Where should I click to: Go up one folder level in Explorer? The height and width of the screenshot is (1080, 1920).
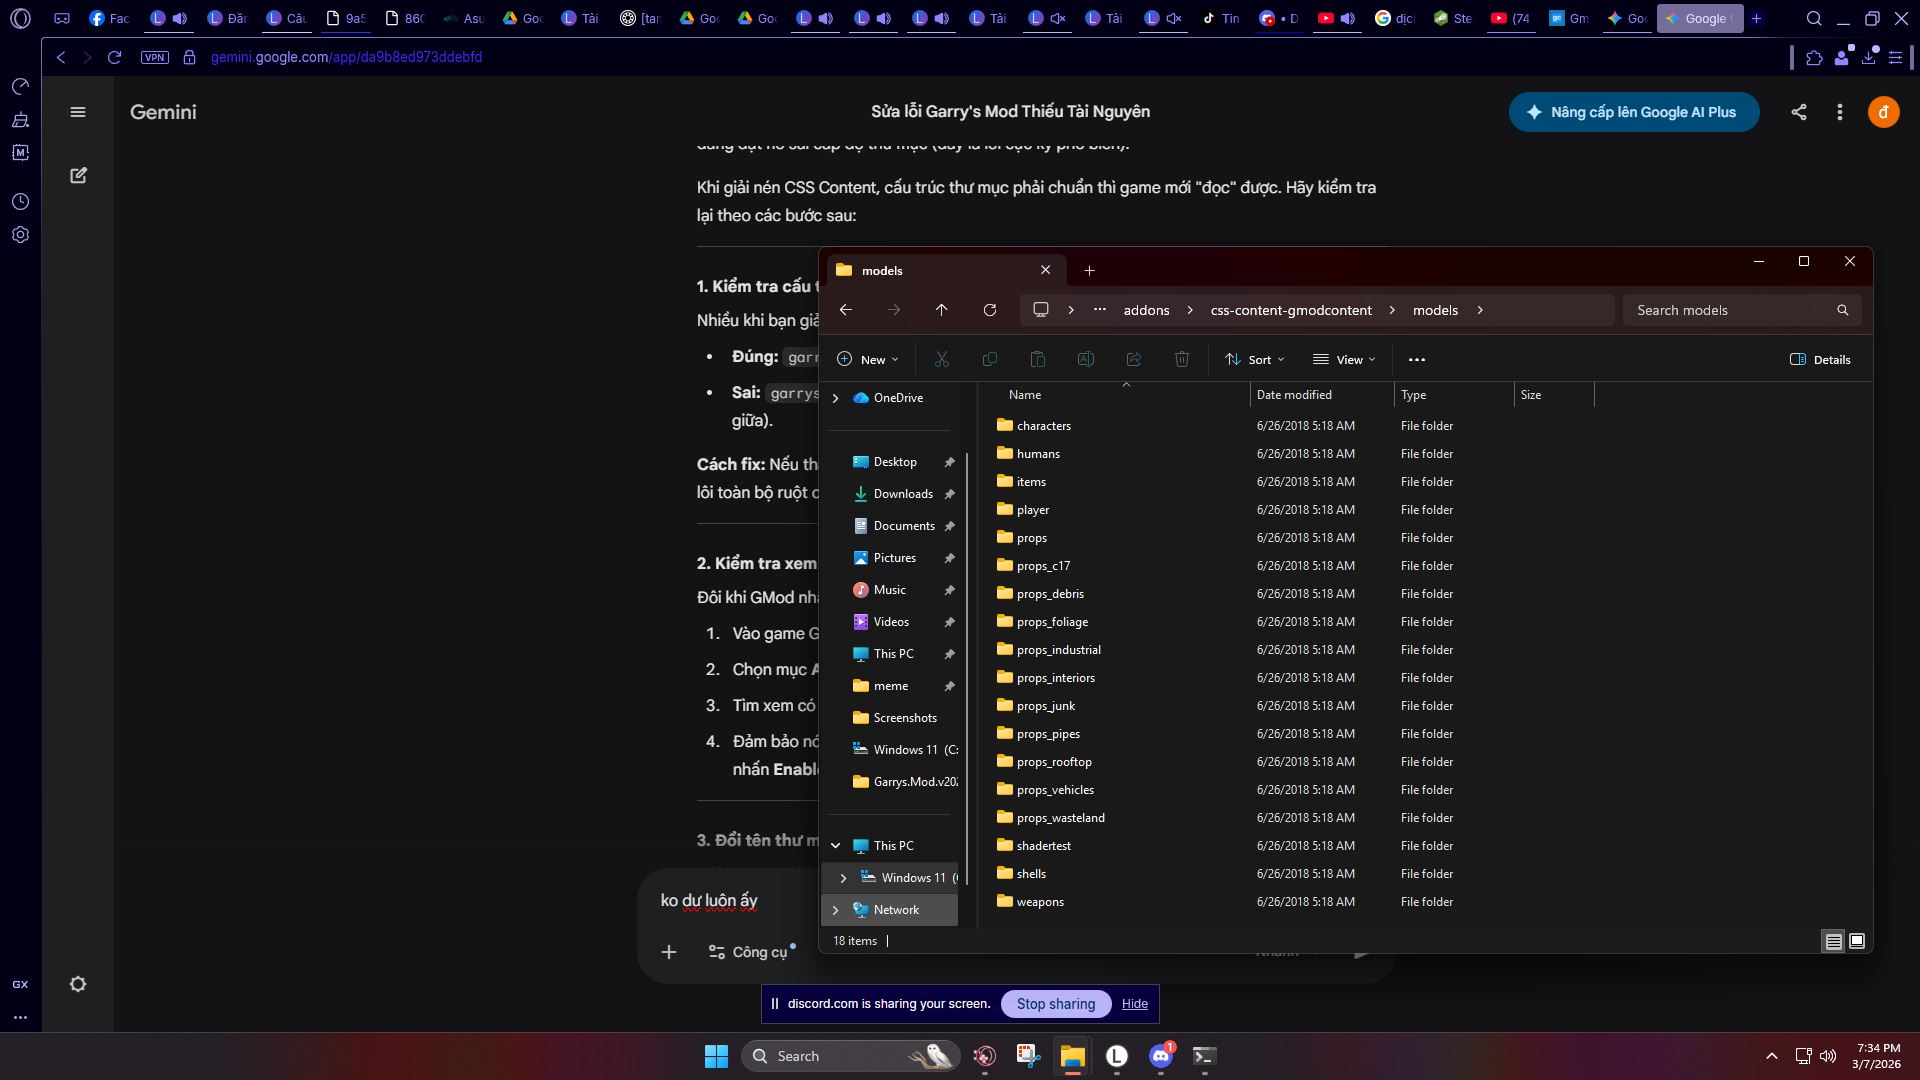pos(941,310)
